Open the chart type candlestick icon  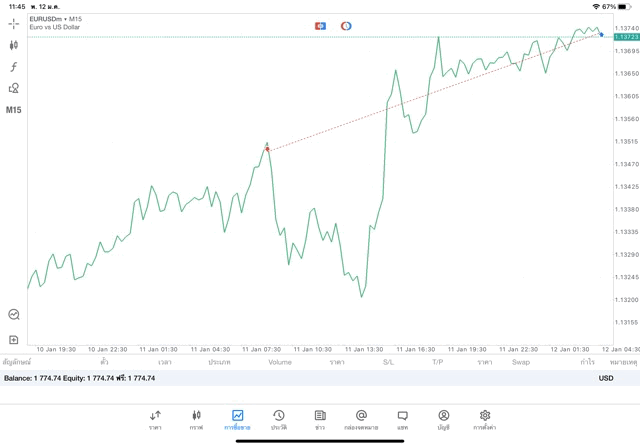tap(14, 45)
